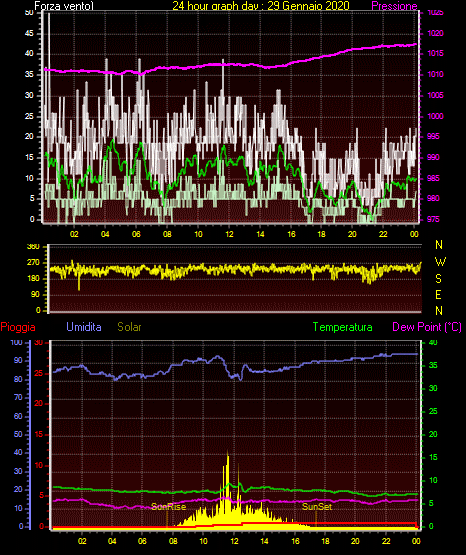Click the Pioggia legend label
The width and height of the screenshot is (466, 555).
(x=18, y=327)
